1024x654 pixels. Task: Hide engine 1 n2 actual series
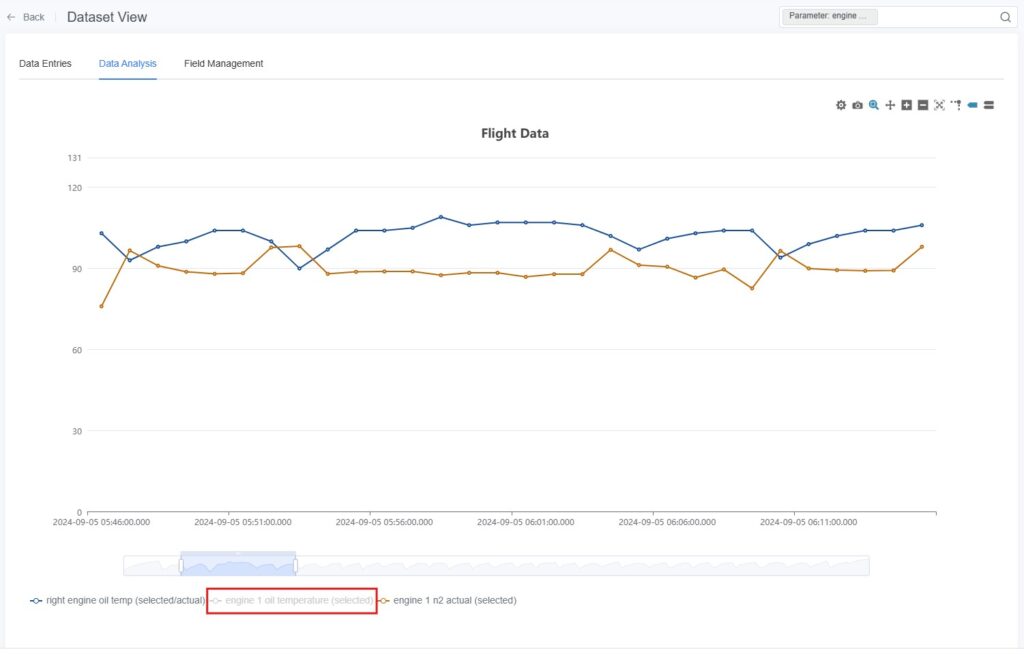point(448,600)
